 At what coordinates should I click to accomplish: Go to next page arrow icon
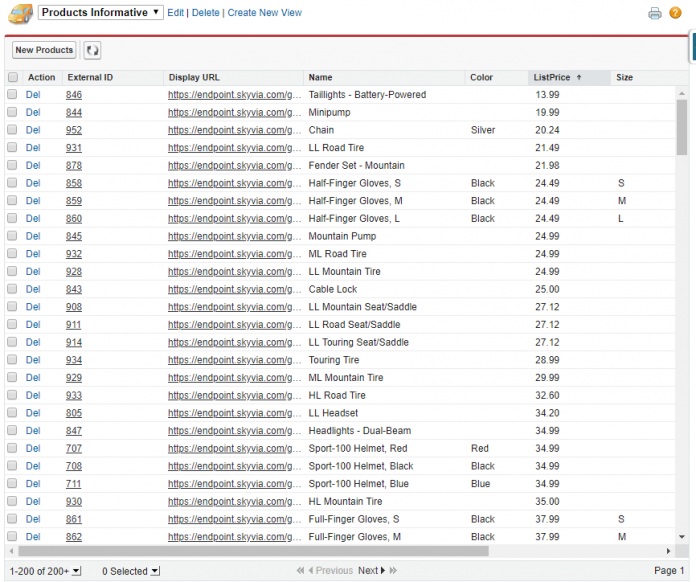383,571
